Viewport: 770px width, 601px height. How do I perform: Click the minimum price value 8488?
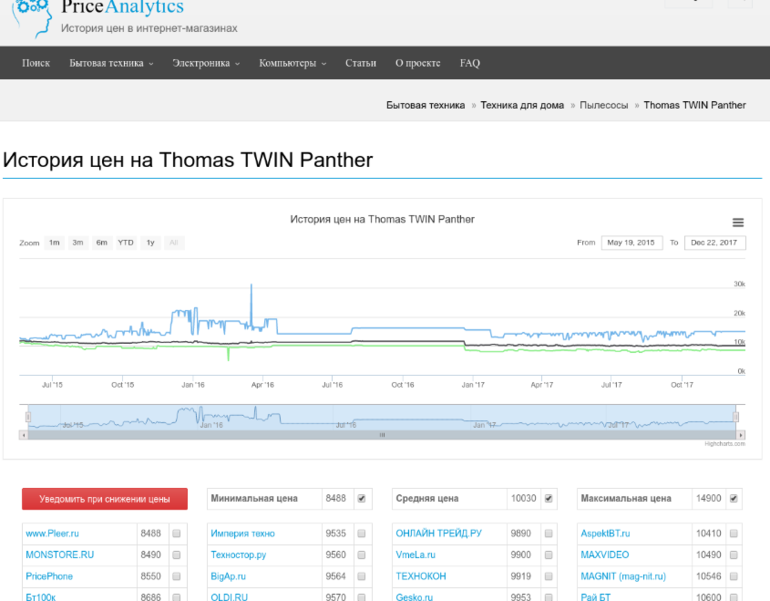[336, 498]
